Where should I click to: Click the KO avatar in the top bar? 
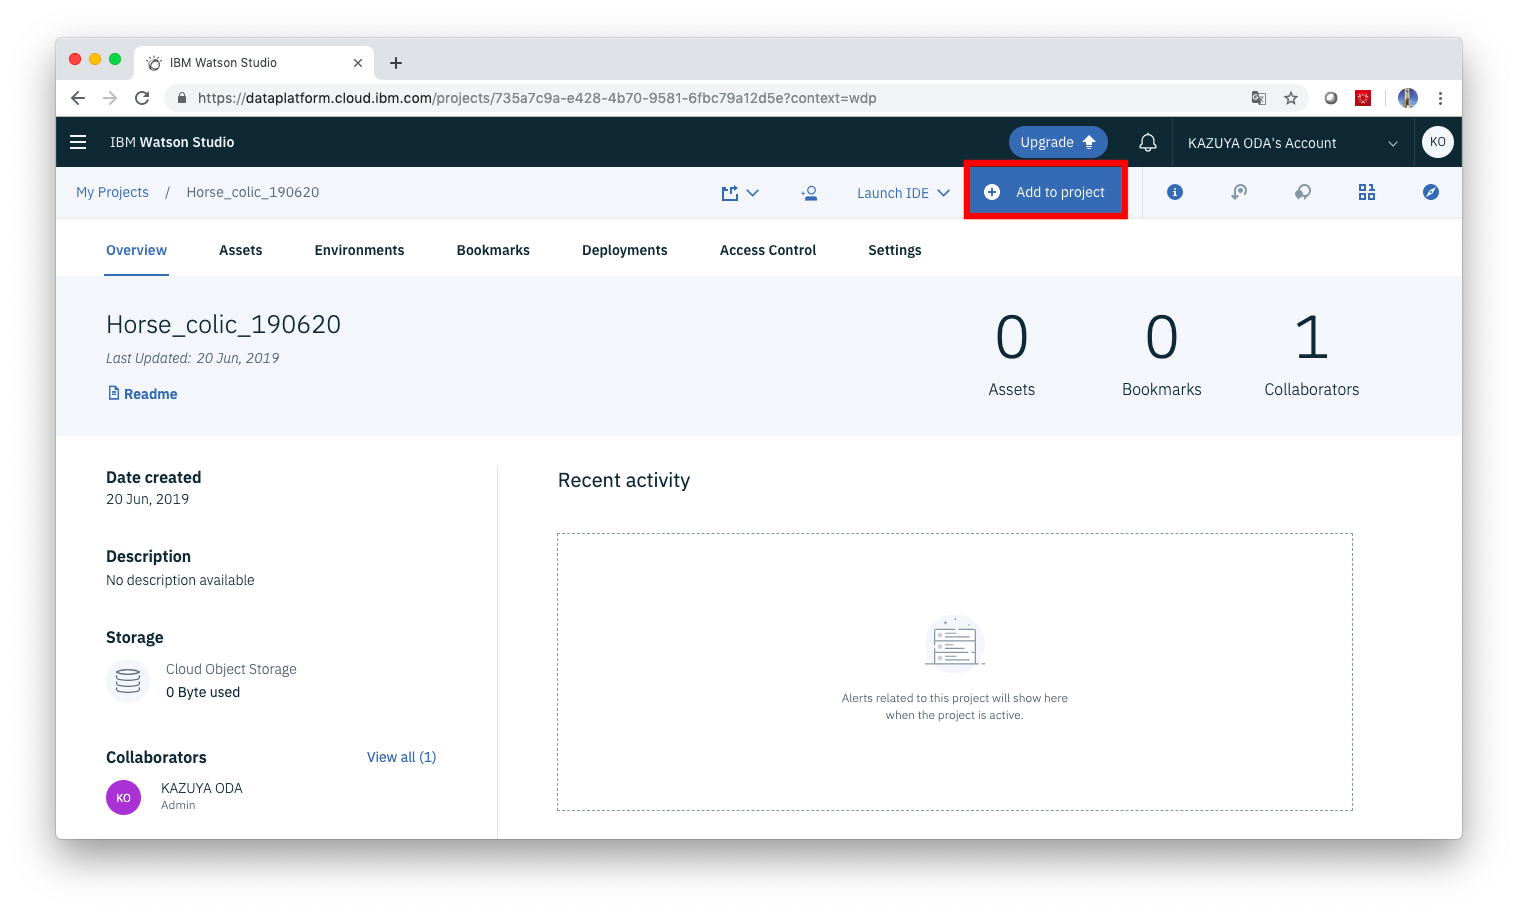(1437, 141)
